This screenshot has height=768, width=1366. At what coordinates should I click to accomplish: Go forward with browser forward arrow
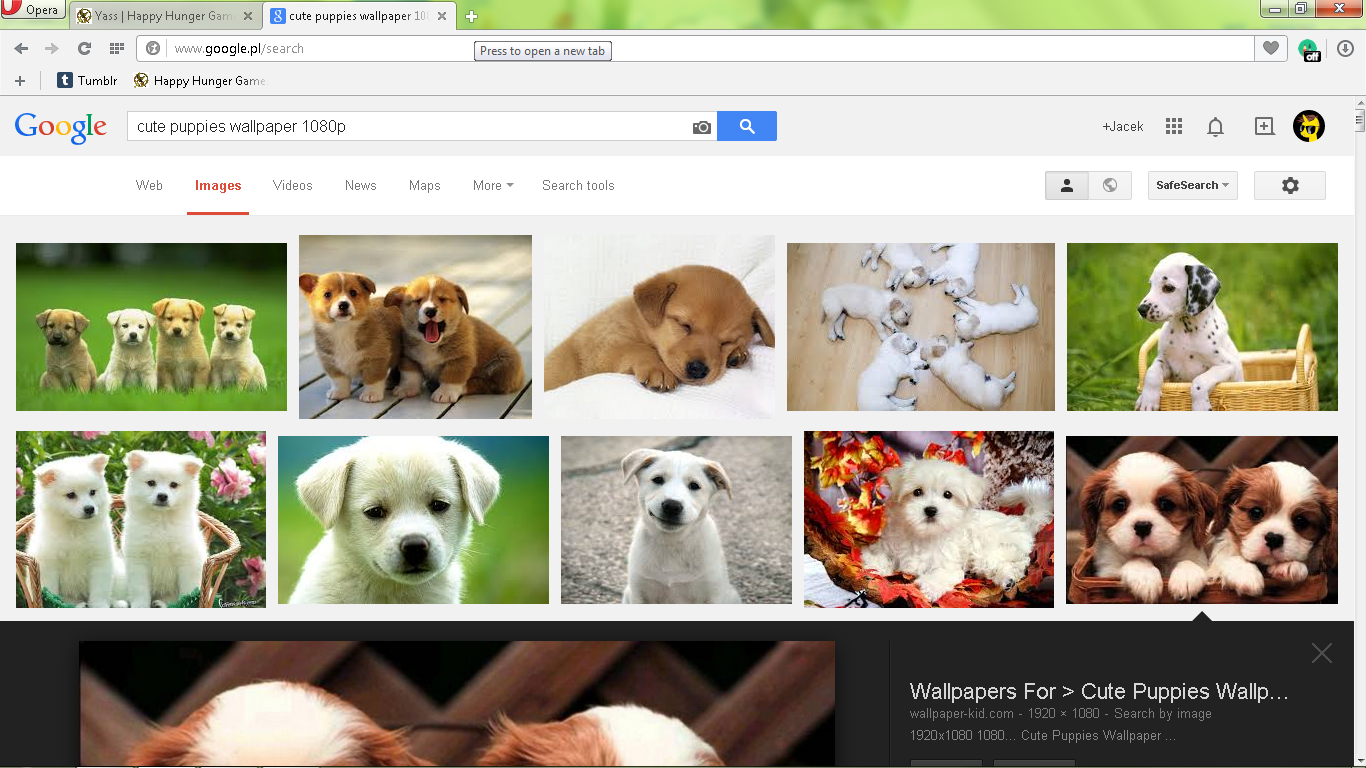(x=52, y=48)
